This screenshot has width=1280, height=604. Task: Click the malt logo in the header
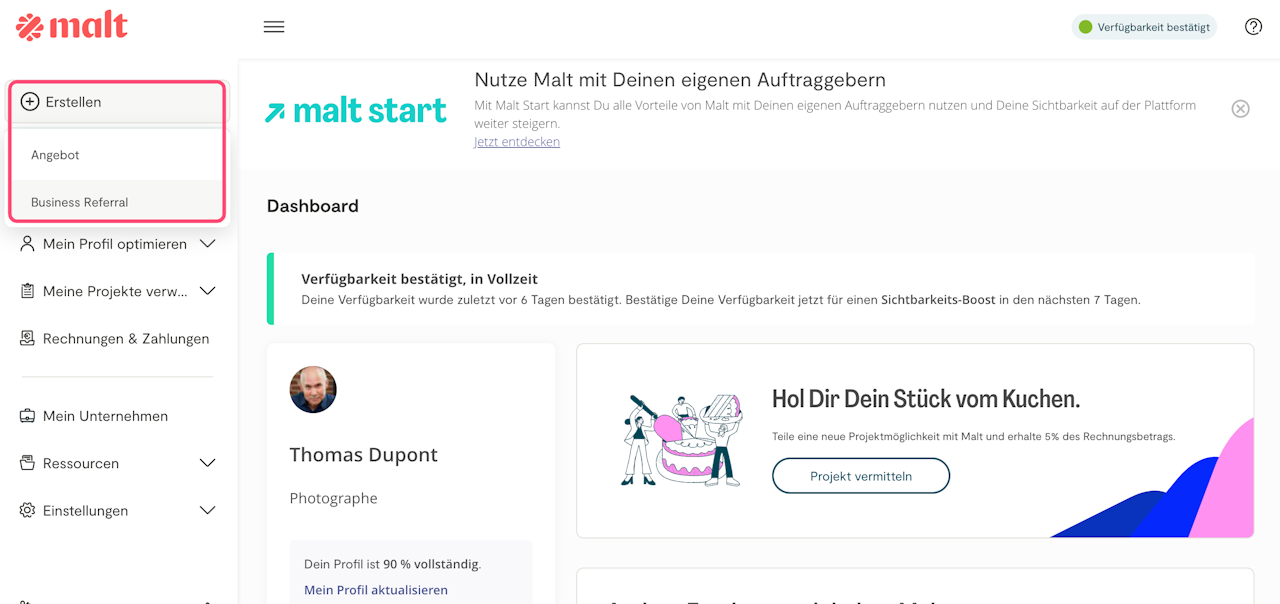point(72,26)
